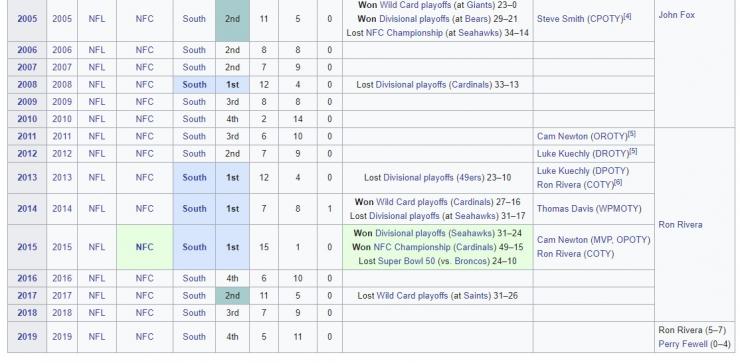The image size is (740, 363).
Task: Open the Super Bowl 50 link
Action: (x=406, y=261)
